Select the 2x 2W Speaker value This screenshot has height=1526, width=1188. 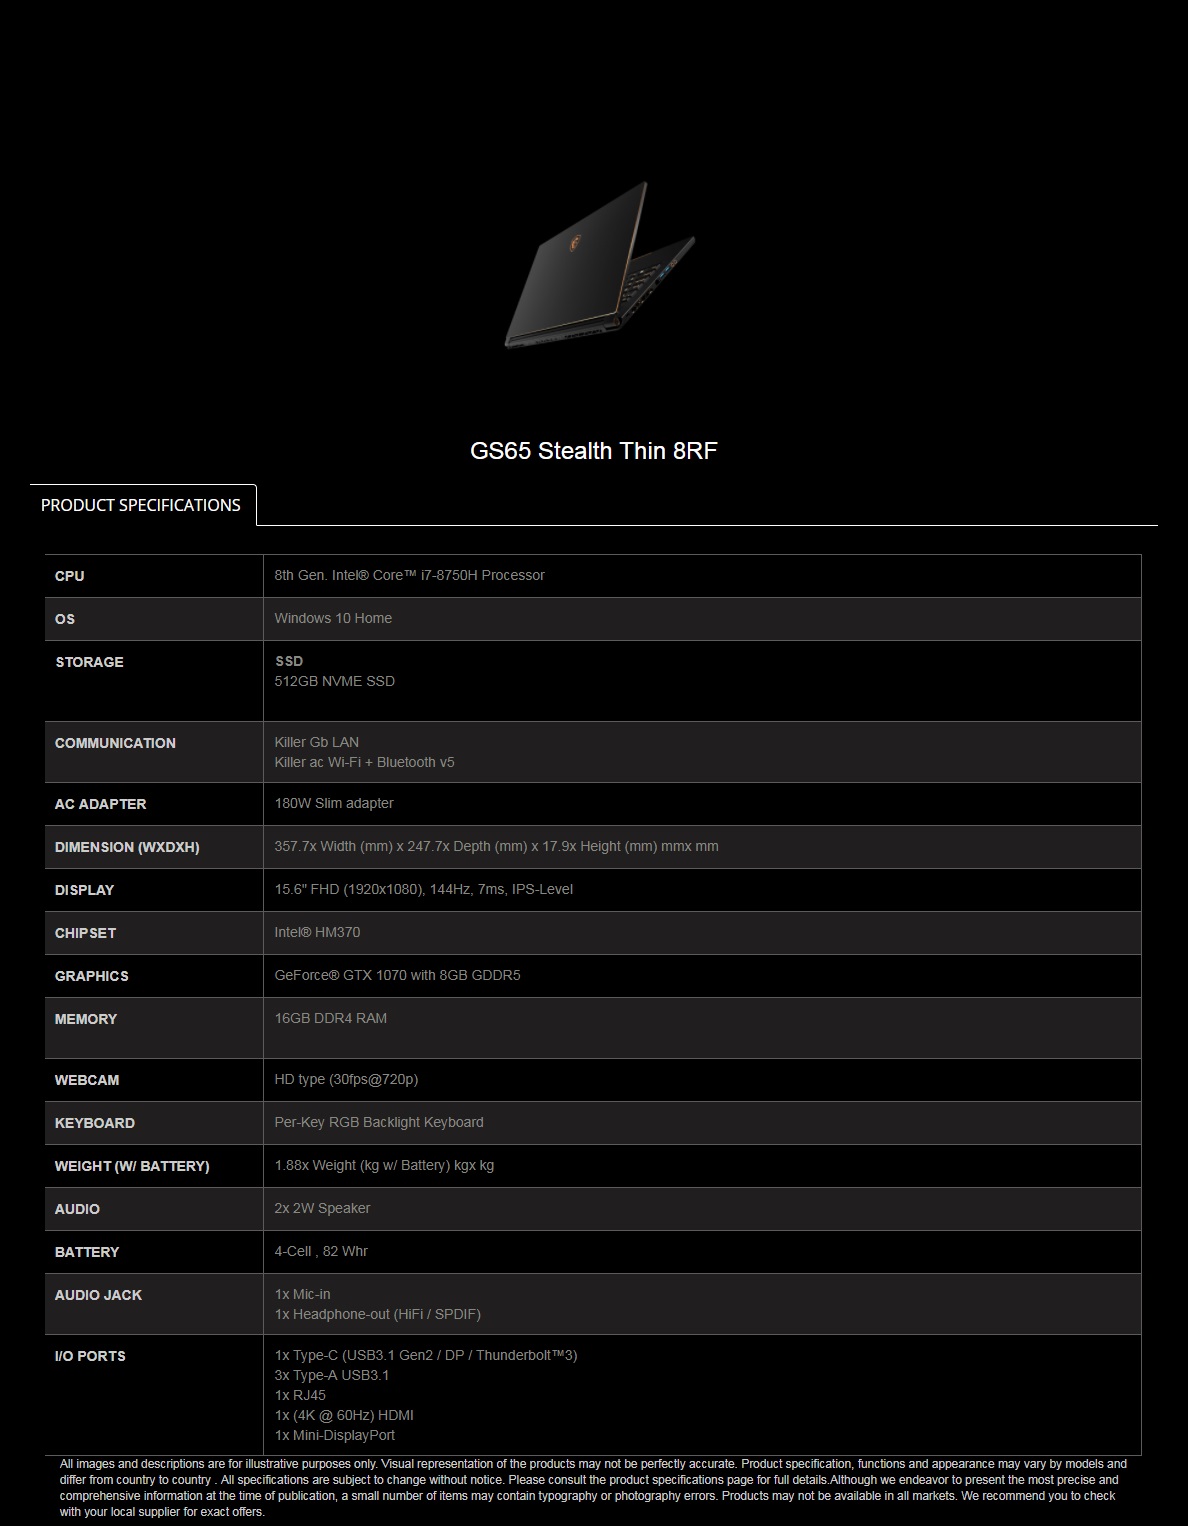pyautogui.click(x=323, y=1208)
